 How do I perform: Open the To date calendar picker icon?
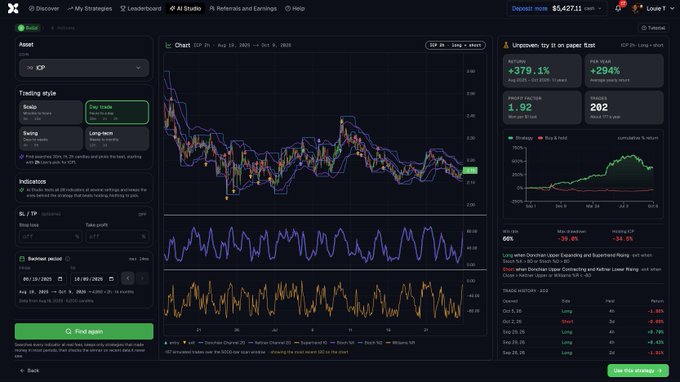click(x=111, y=279)
